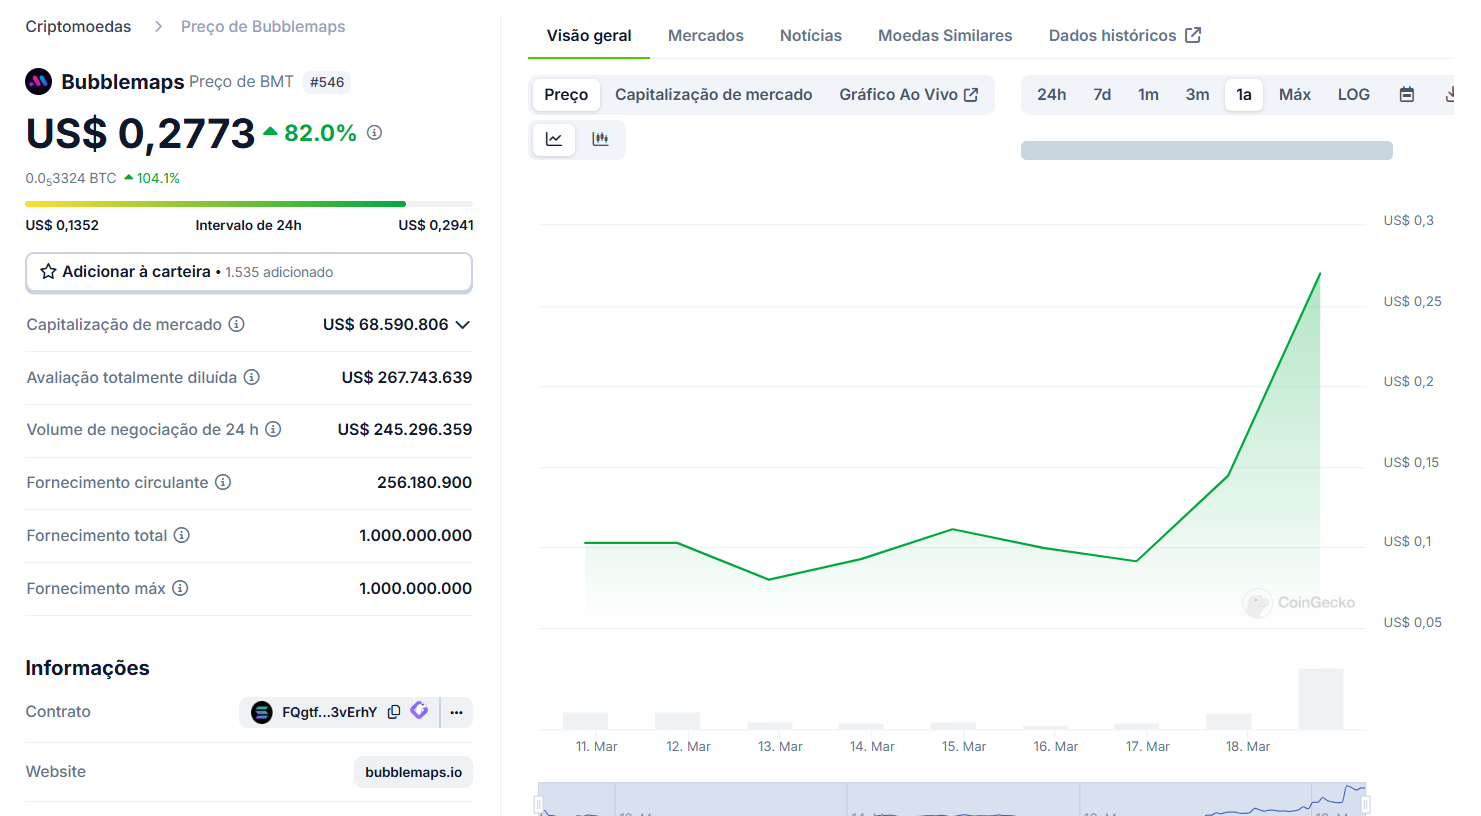Image resolution: width=1481 pixels, height=816 pixels.
Task: Open the calendar date range picker
Action: click(x=1407, y=94)
